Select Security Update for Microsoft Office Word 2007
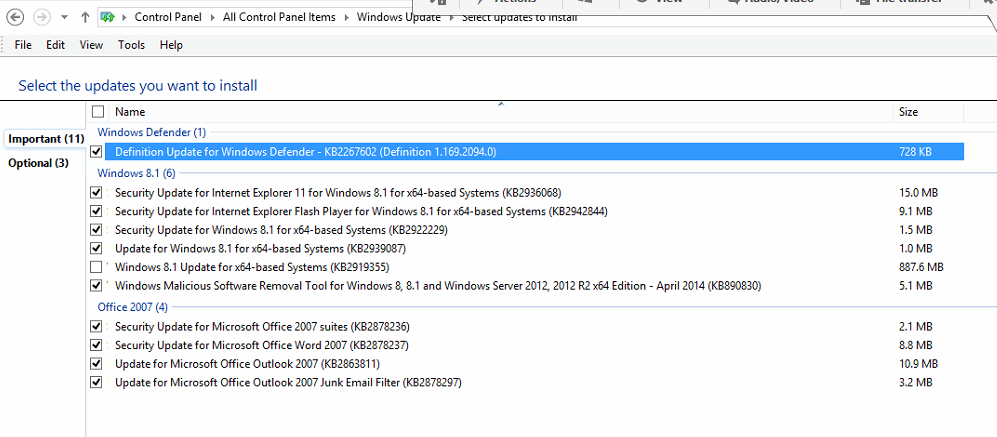 [261, 345]
